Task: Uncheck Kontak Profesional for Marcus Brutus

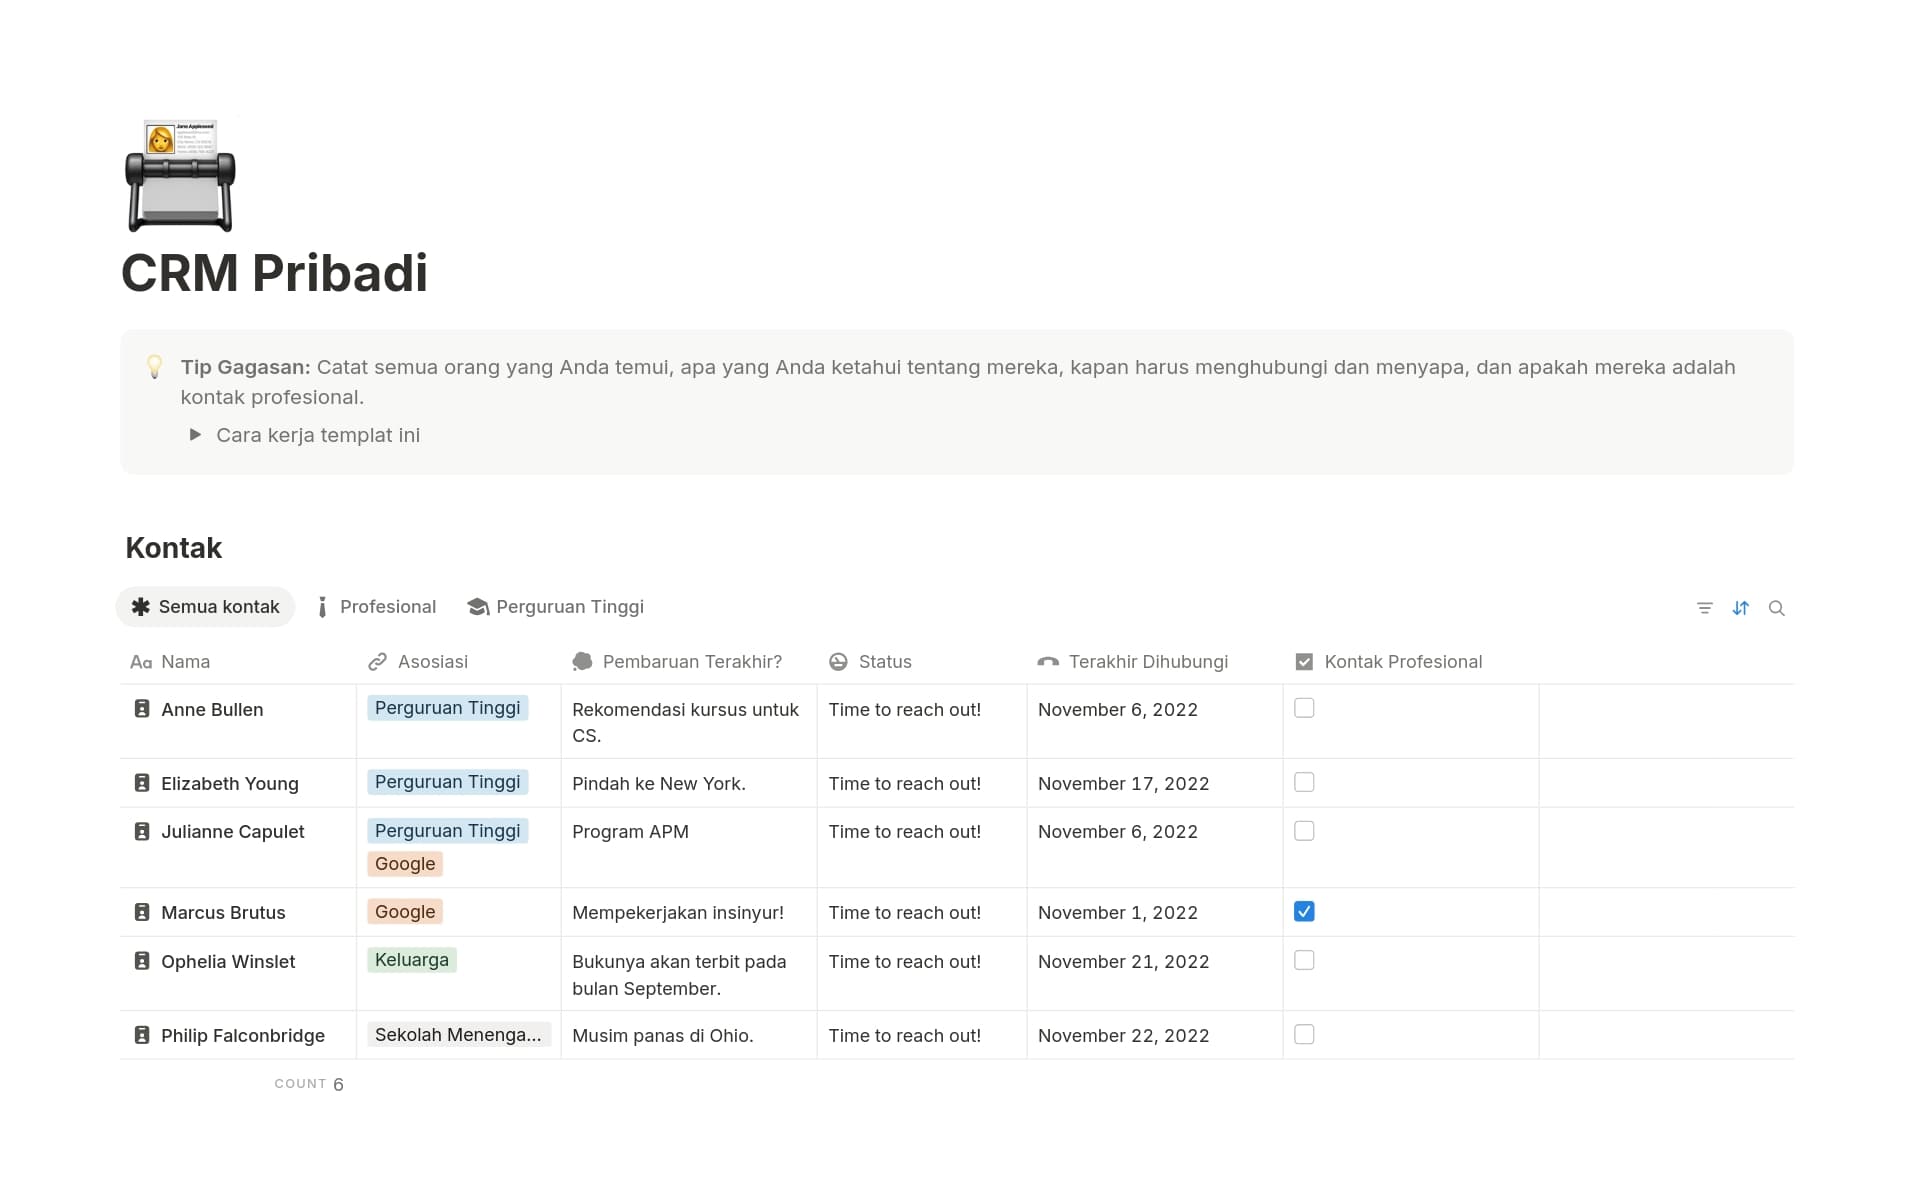Action: click(1304, 911)
